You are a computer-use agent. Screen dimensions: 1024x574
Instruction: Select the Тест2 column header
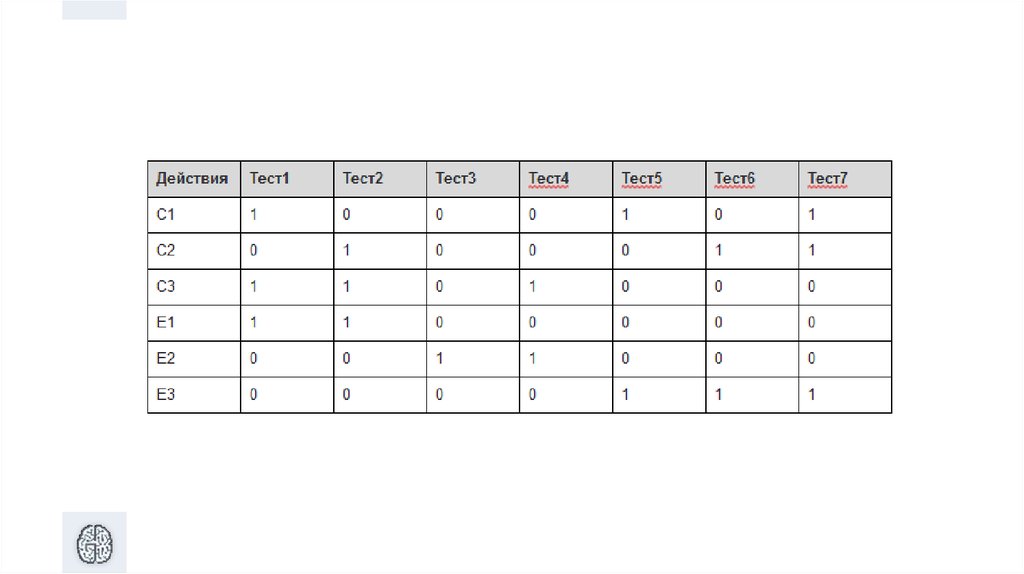(362, 179)
